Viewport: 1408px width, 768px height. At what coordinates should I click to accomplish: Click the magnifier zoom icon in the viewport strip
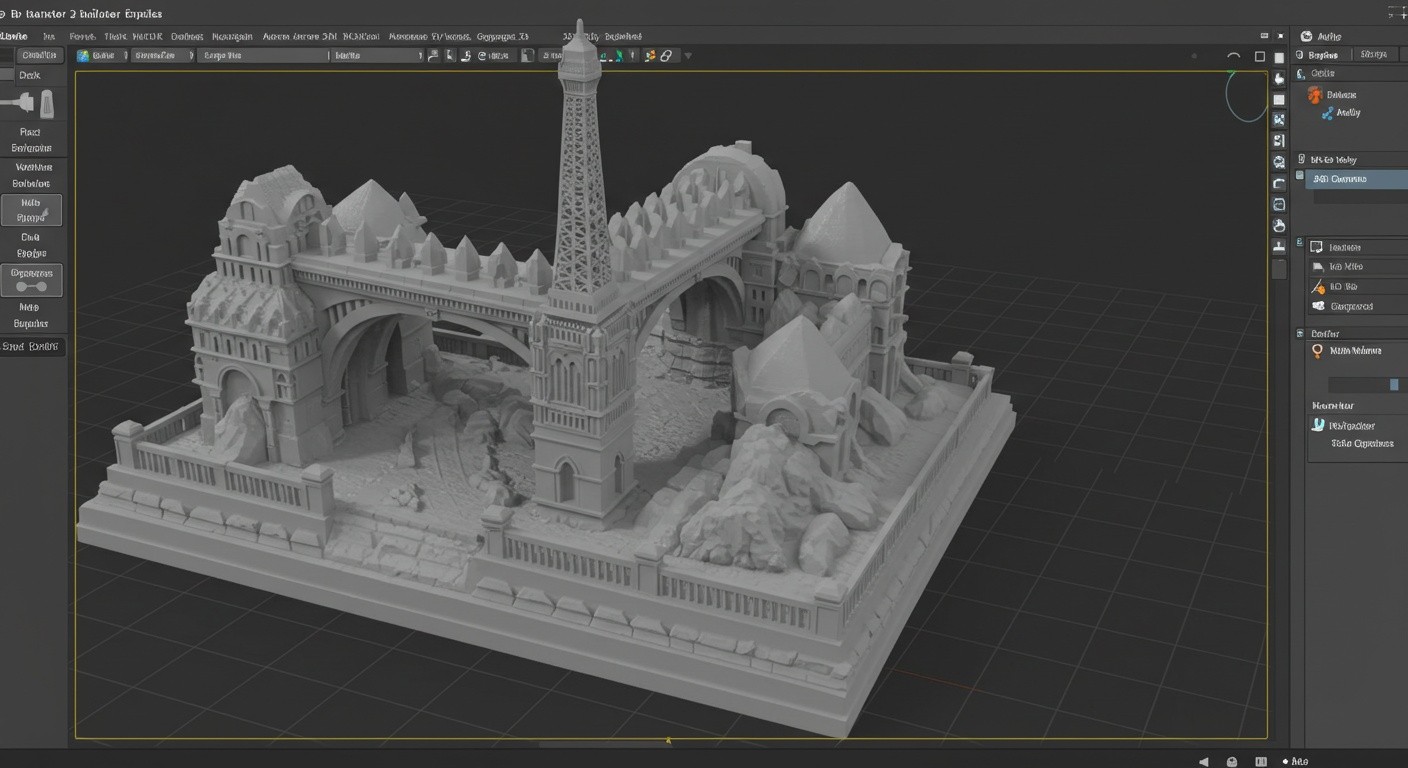[x=1279, y=162]
